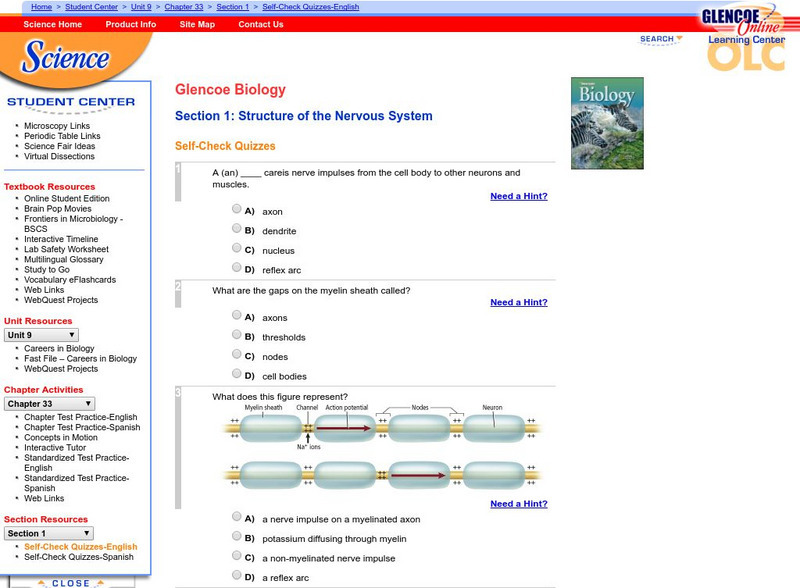The image size is (800, 588).
Task: Open Periodic Table Links
Action: point(62,136)
